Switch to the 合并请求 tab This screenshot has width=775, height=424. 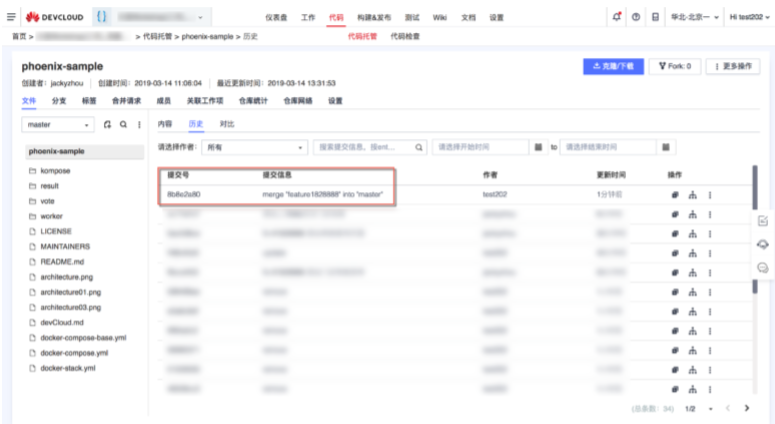126,101
